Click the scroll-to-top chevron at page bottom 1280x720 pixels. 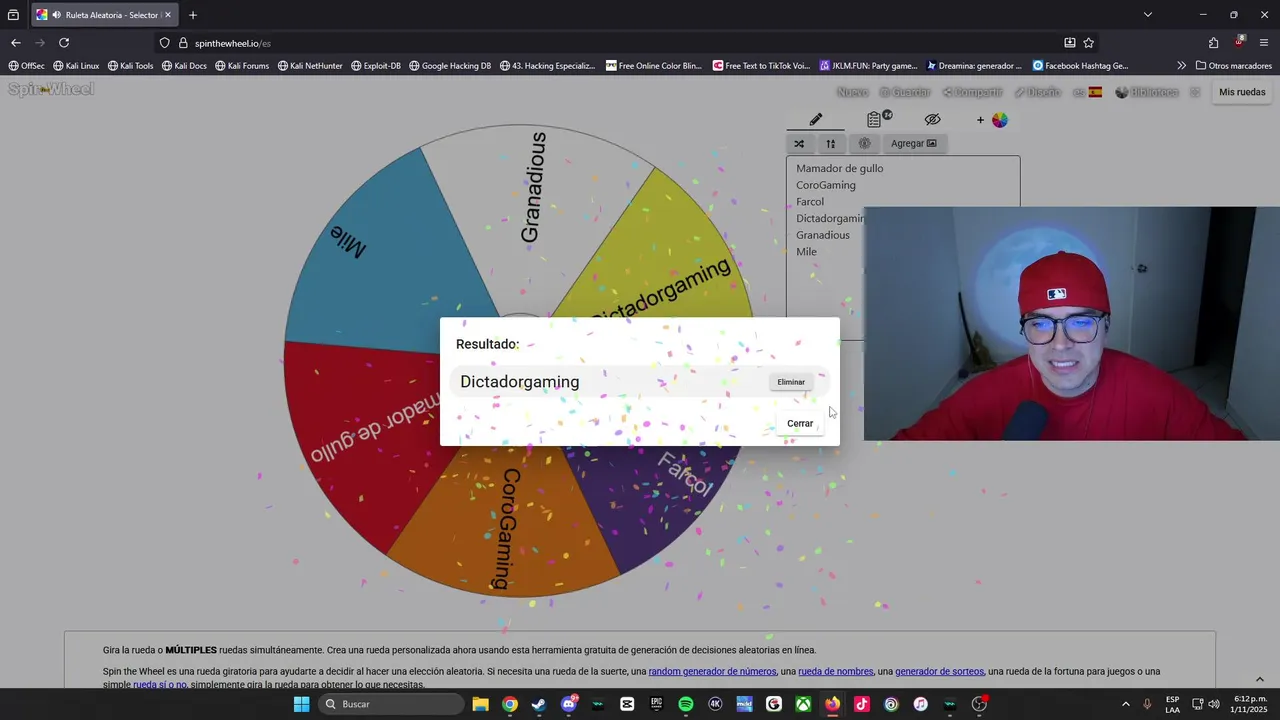1259,679
